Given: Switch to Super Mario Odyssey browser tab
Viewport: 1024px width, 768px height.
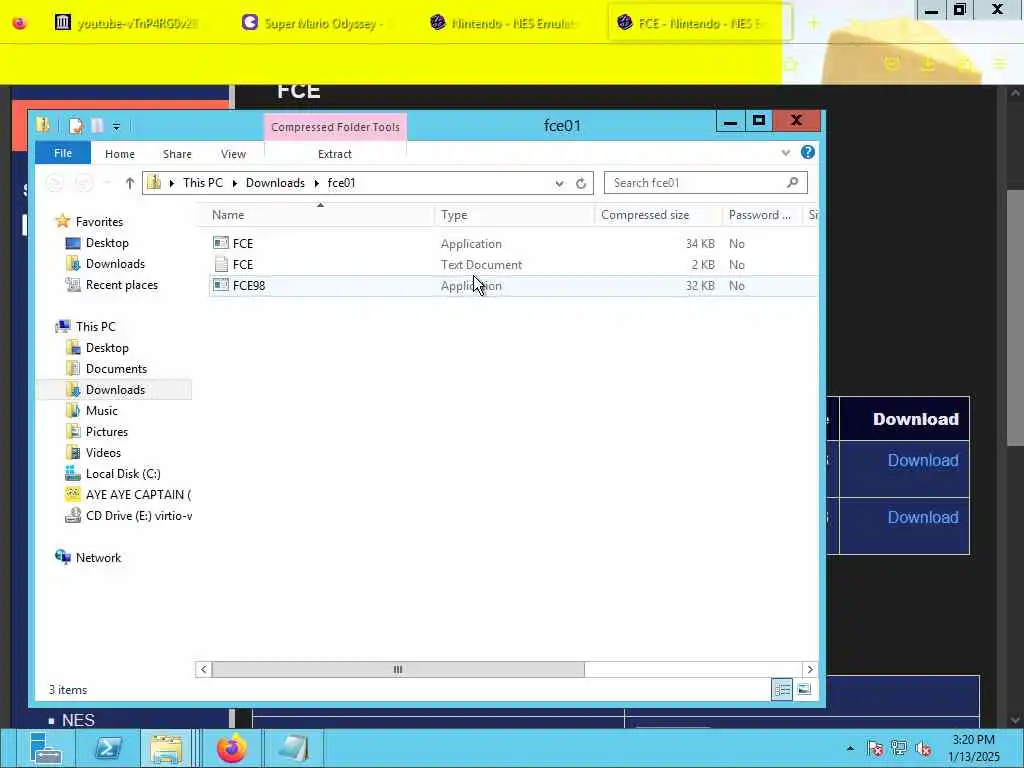Looking at the screenshot, I should (x=318, y=24).
